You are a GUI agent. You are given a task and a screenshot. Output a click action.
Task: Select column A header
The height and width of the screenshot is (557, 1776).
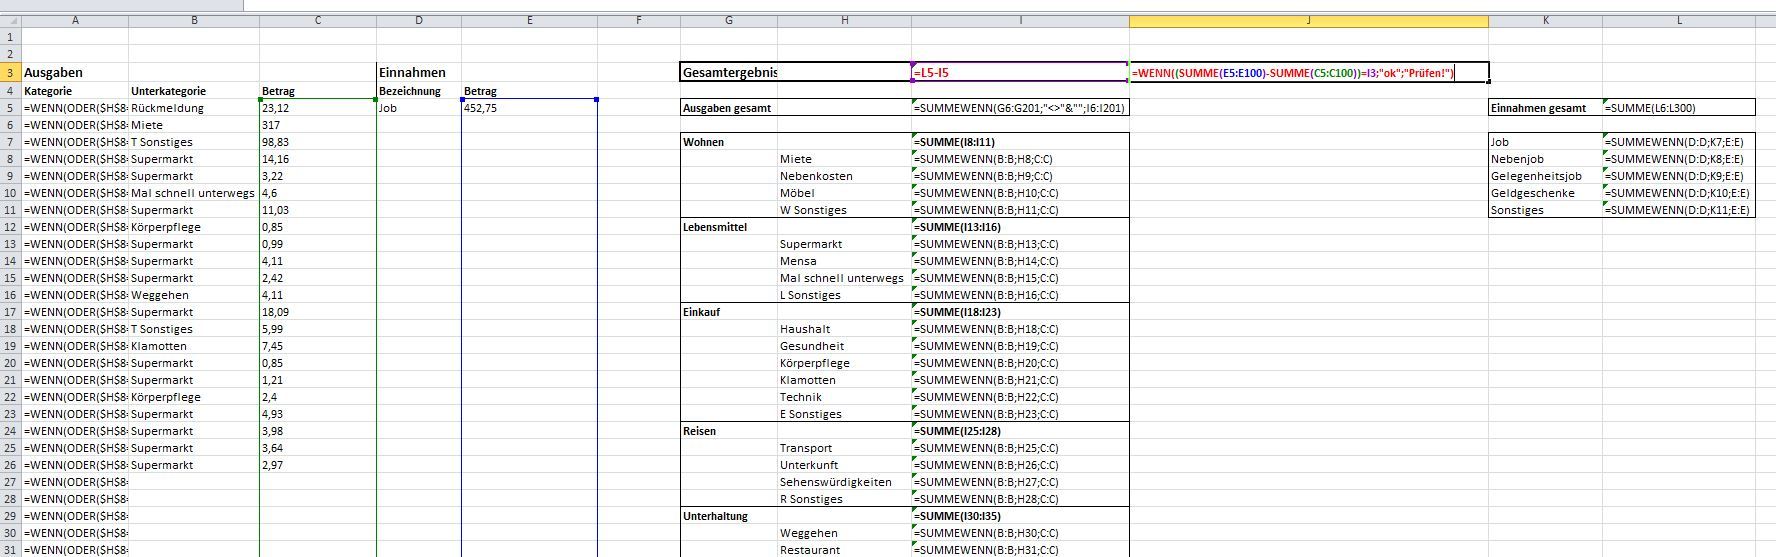[75, 20]
